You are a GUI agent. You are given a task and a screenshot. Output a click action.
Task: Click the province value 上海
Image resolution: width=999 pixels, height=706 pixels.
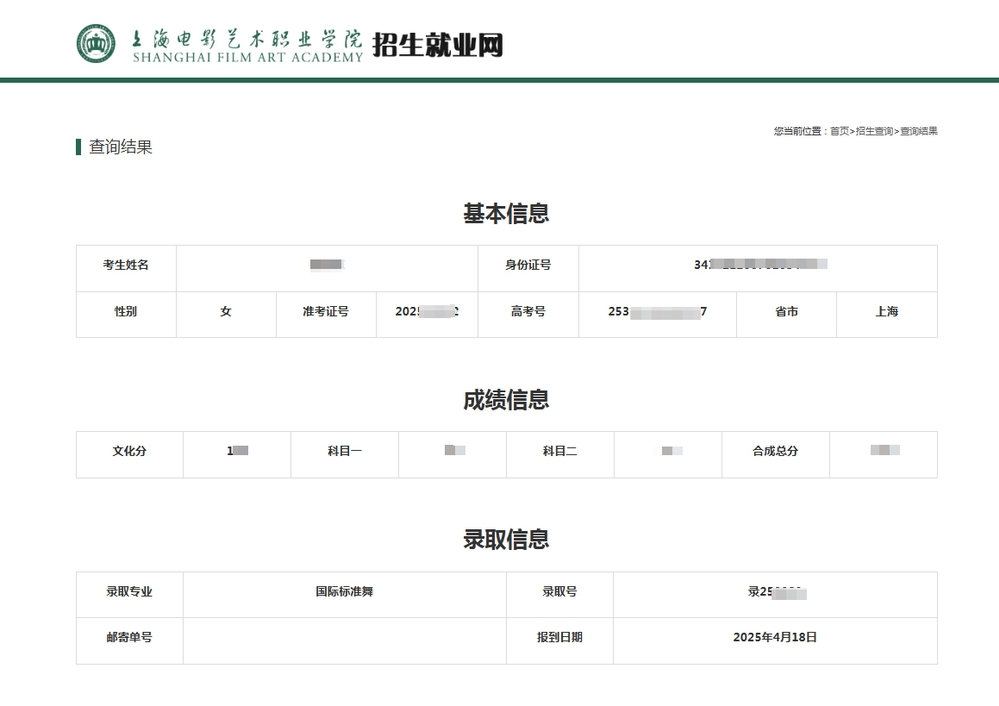pos(886,312)
